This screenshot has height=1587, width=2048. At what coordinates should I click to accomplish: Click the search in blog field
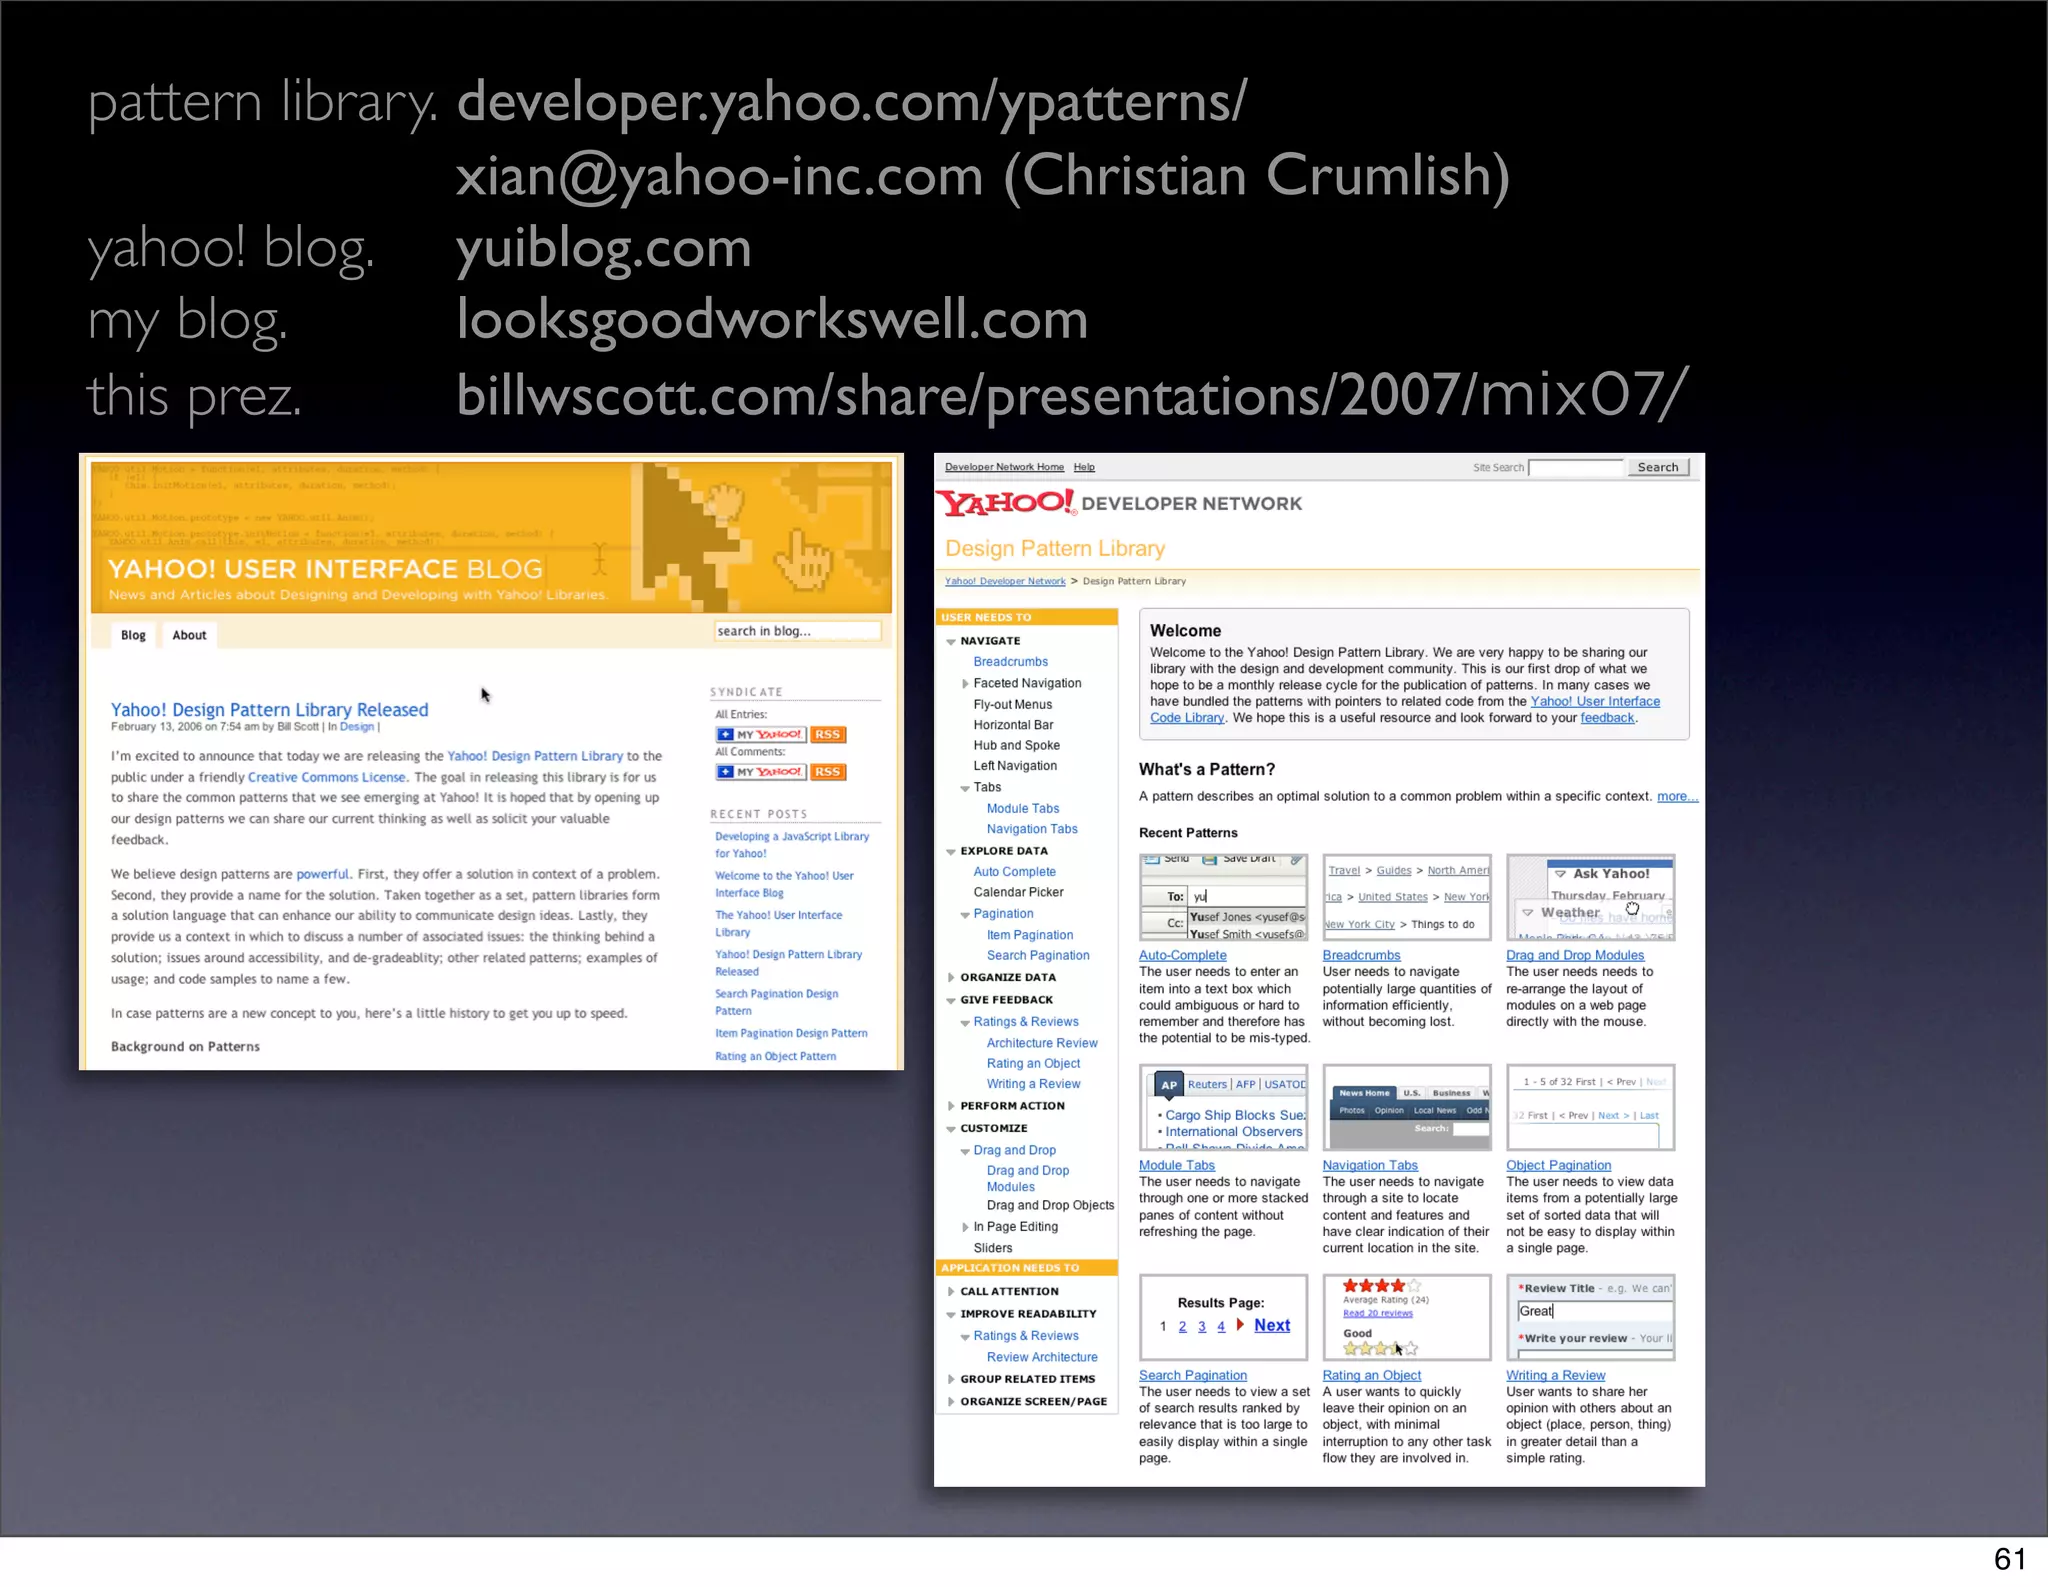coord(797,631)
